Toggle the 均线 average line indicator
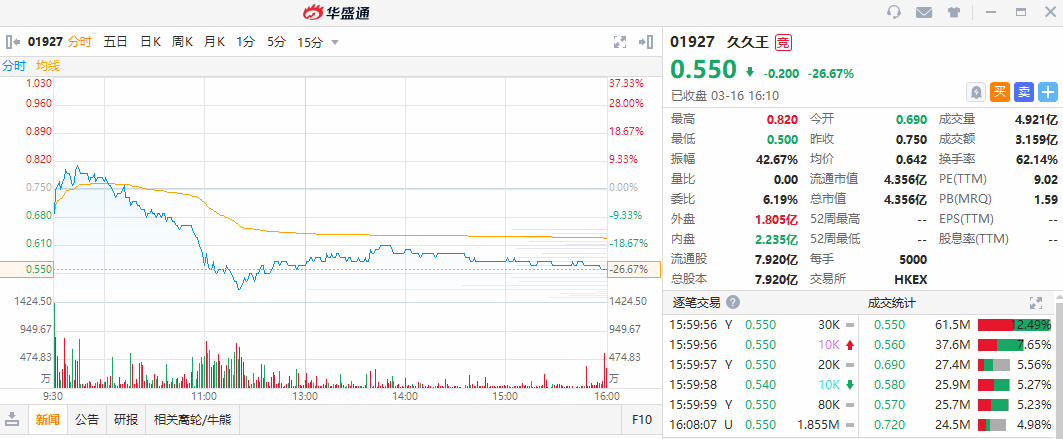 tap(48, 66)
